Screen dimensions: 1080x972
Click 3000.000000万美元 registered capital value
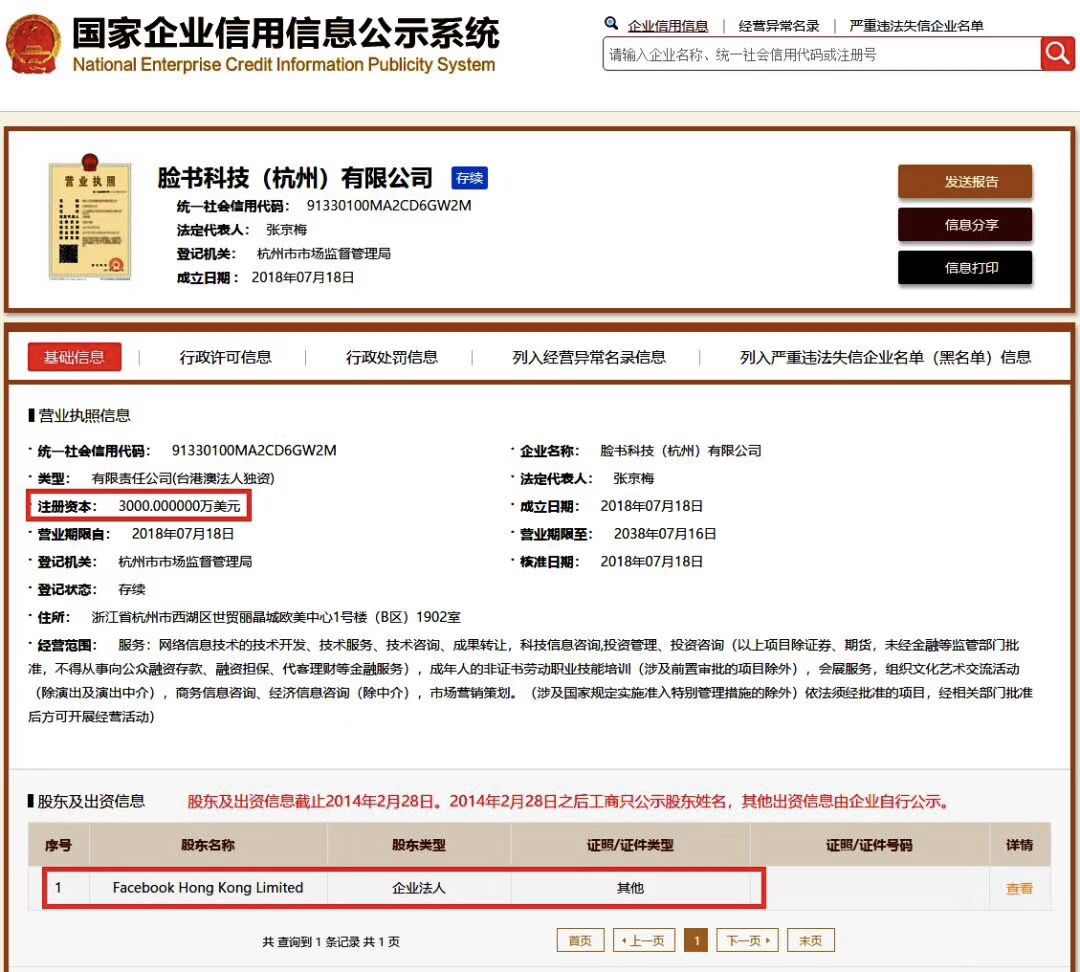[179, 506]
